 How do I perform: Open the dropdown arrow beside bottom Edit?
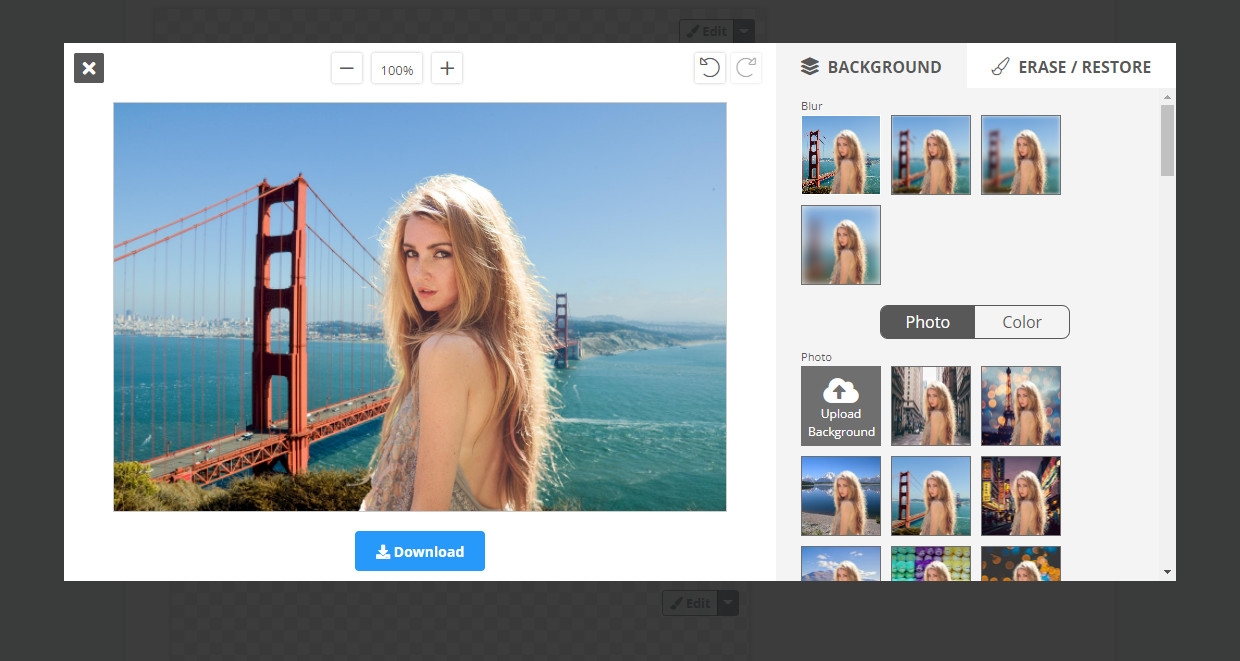(x=728, y=603)
